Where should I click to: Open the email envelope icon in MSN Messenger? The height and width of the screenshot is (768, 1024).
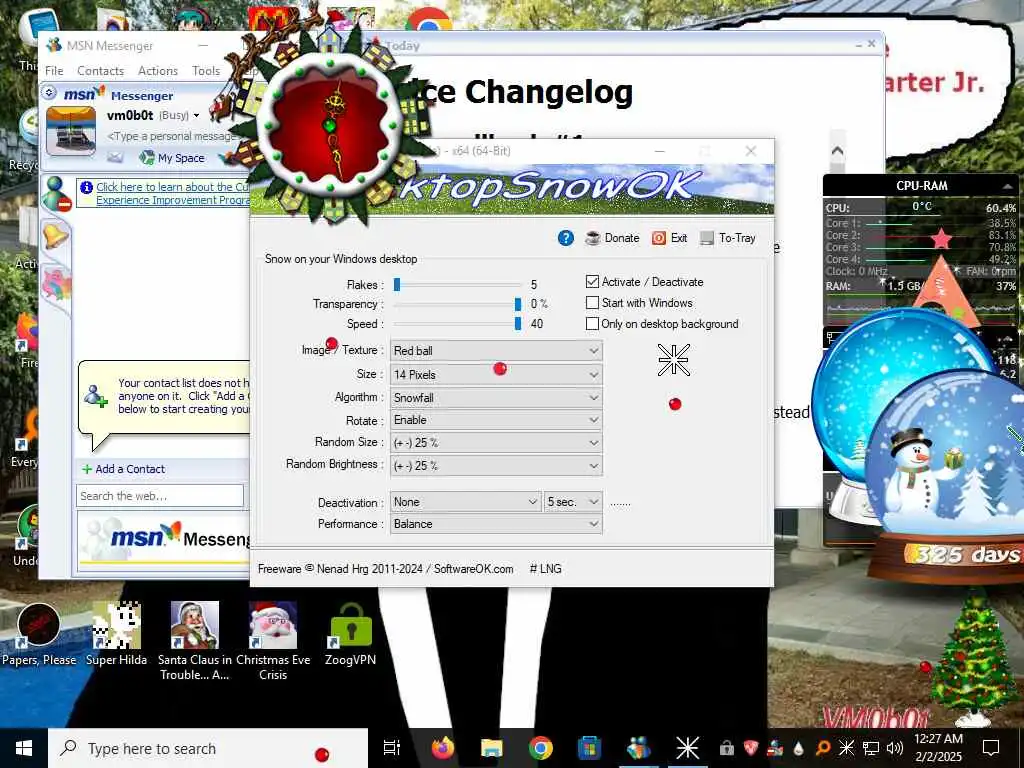tap(115, 157)
